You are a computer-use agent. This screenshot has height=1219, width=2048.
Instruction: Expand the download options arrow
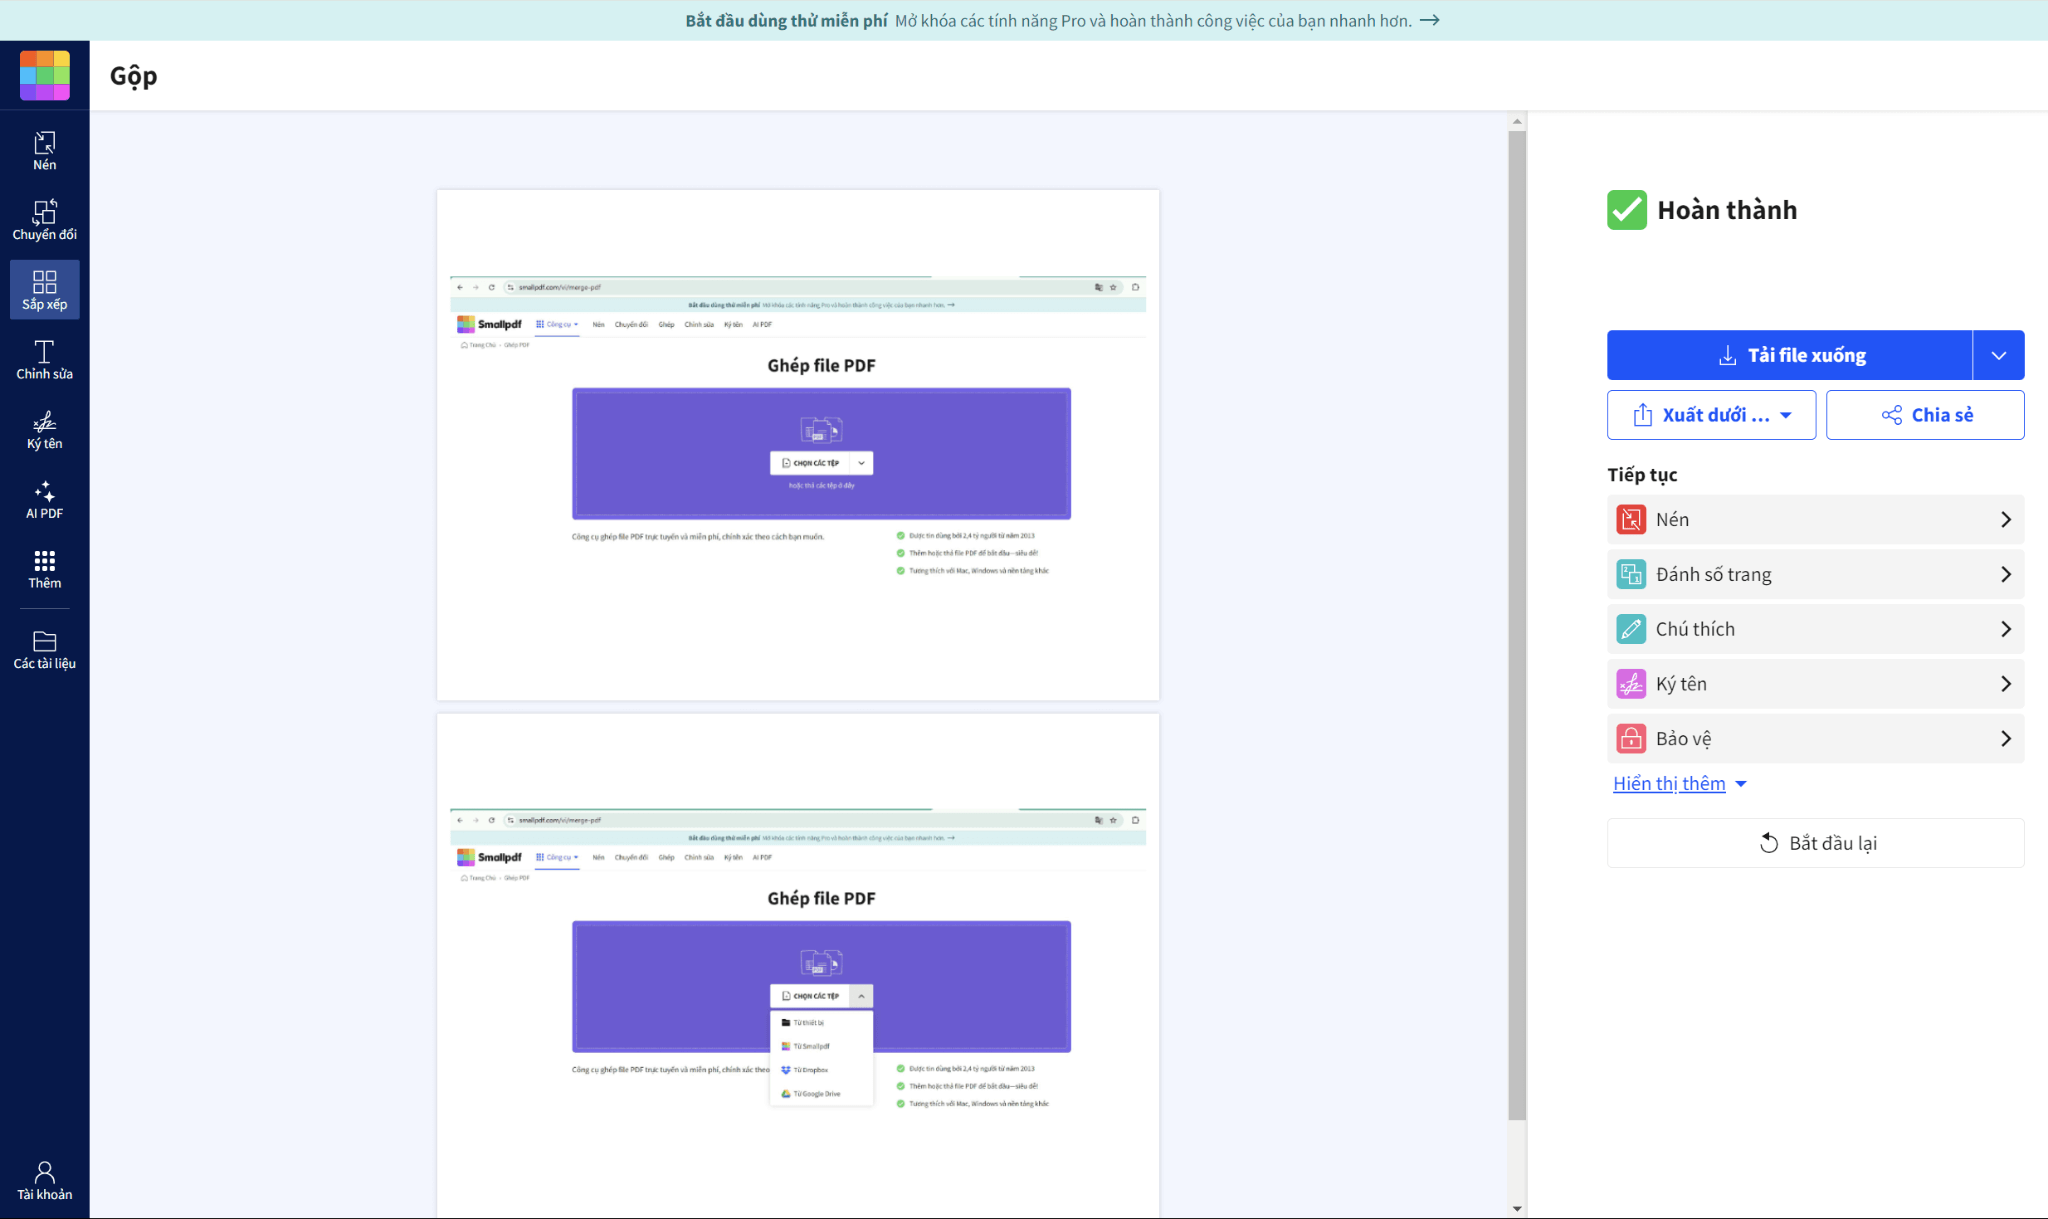click(x=1998, y=355)
